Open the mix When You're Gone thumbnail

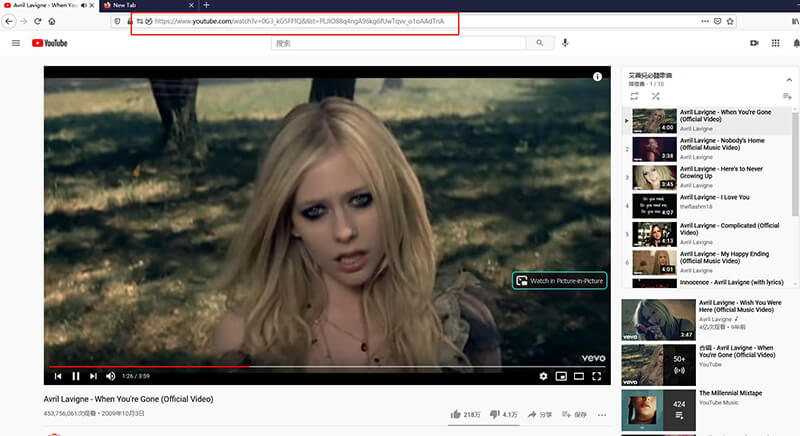click(x=659, y=365)
